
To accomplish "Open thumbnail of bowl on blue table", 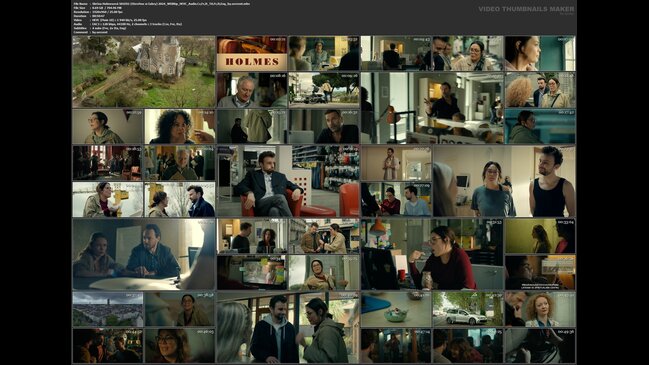I will [396, 309].
